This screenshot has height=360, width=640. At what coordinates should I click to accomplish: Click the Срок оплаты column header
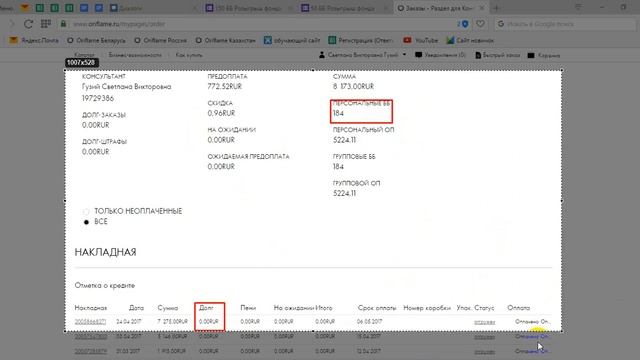pos(377,308)
